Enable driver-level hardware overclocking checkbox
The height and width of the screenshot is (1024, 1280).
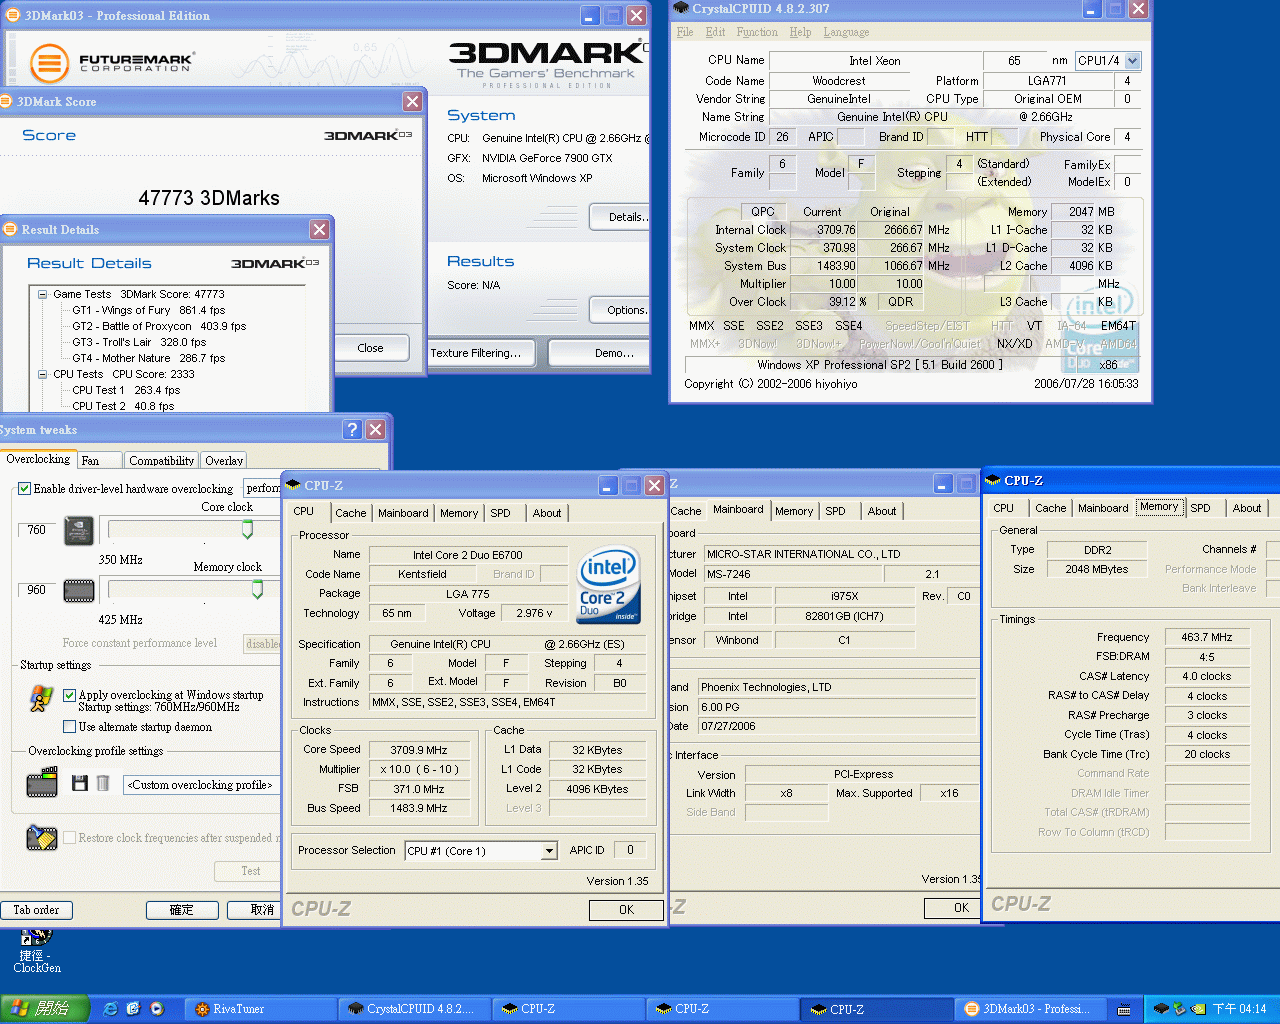coord(24,489)
